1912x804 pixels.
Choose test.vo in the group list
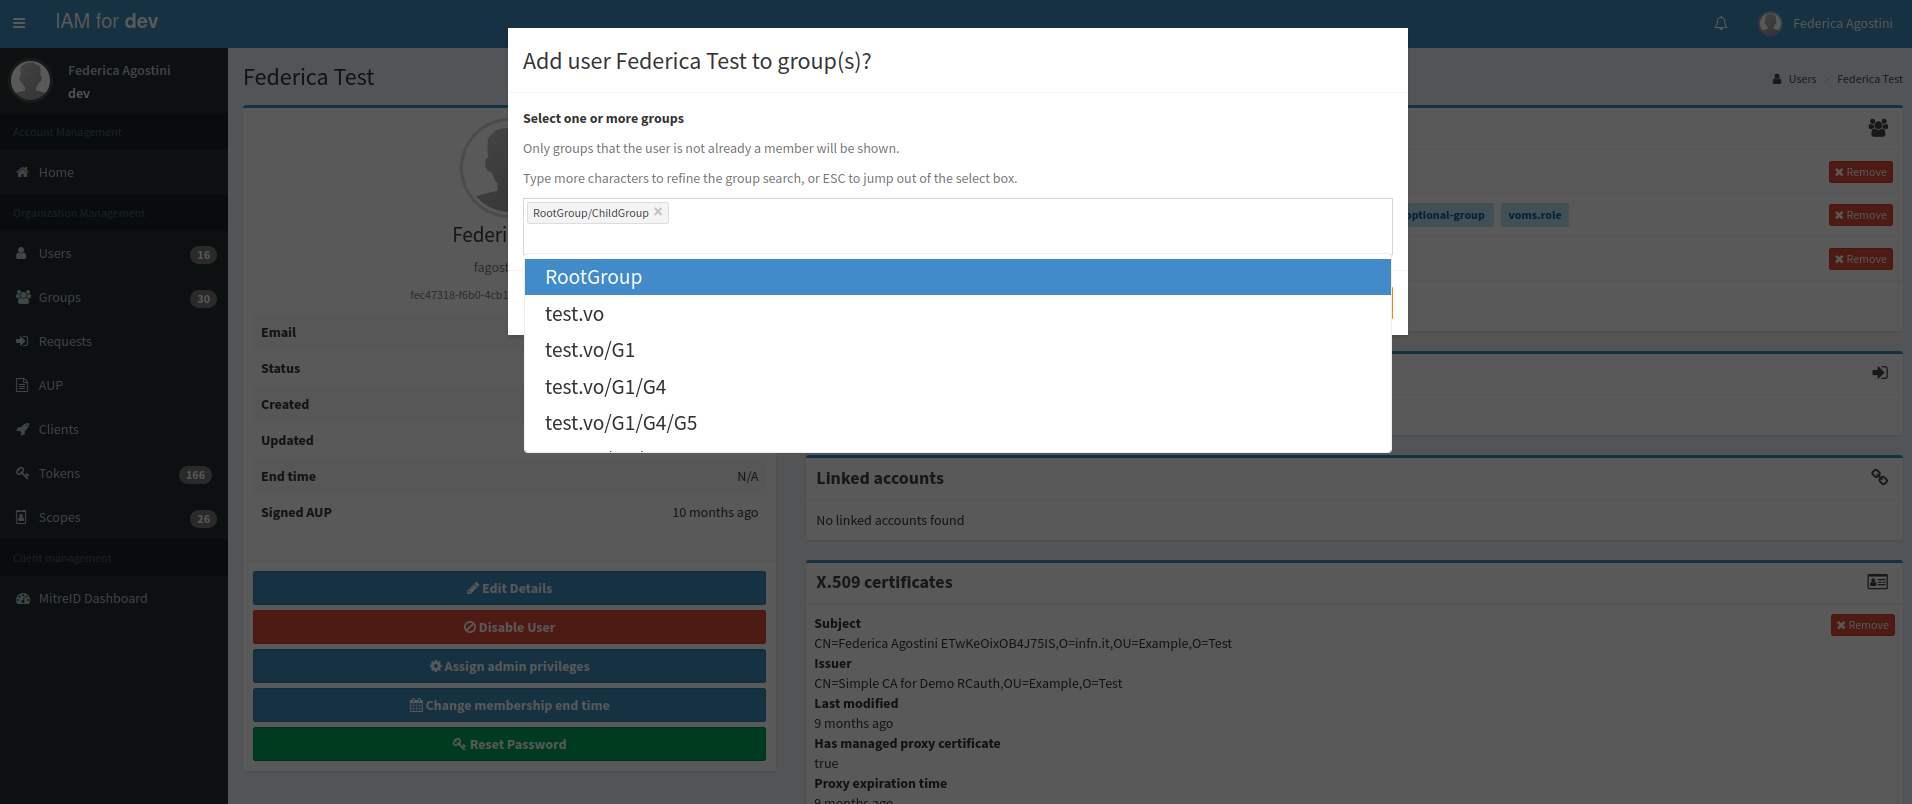[x=574, y=314]
